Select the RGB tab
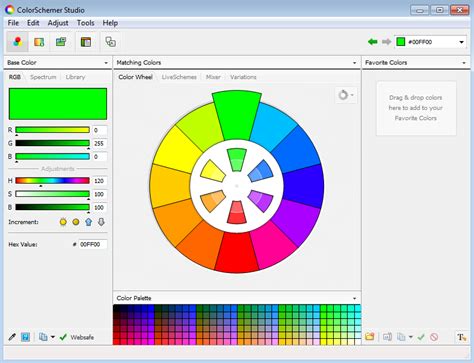The width and height of the screenshot is (474, 363). tap(15, 77)
